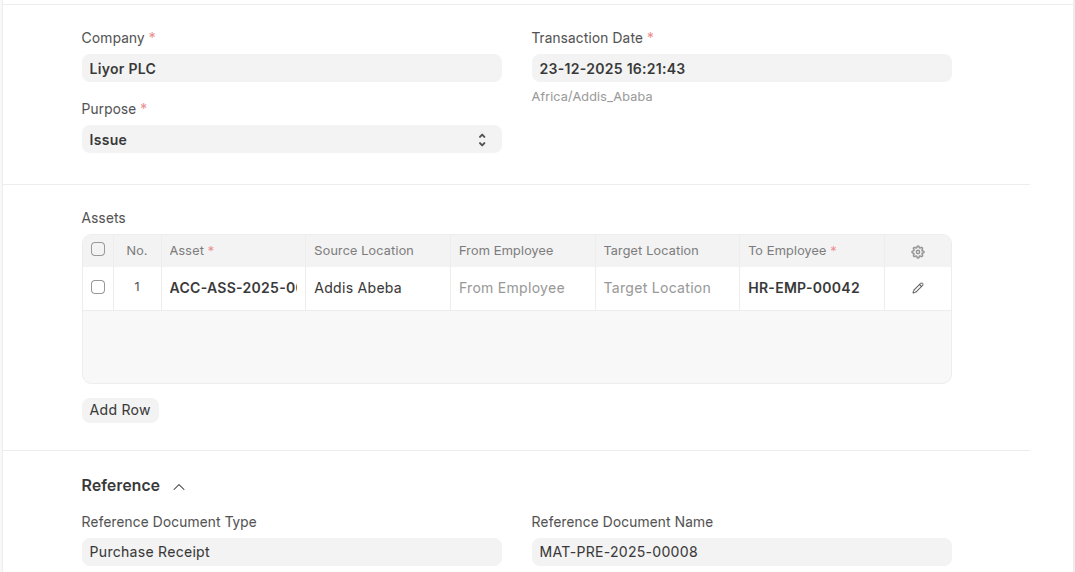
Task: Click the Reference Document Name field MAT-PRE-2025-00008
Action: click(741, 552)
